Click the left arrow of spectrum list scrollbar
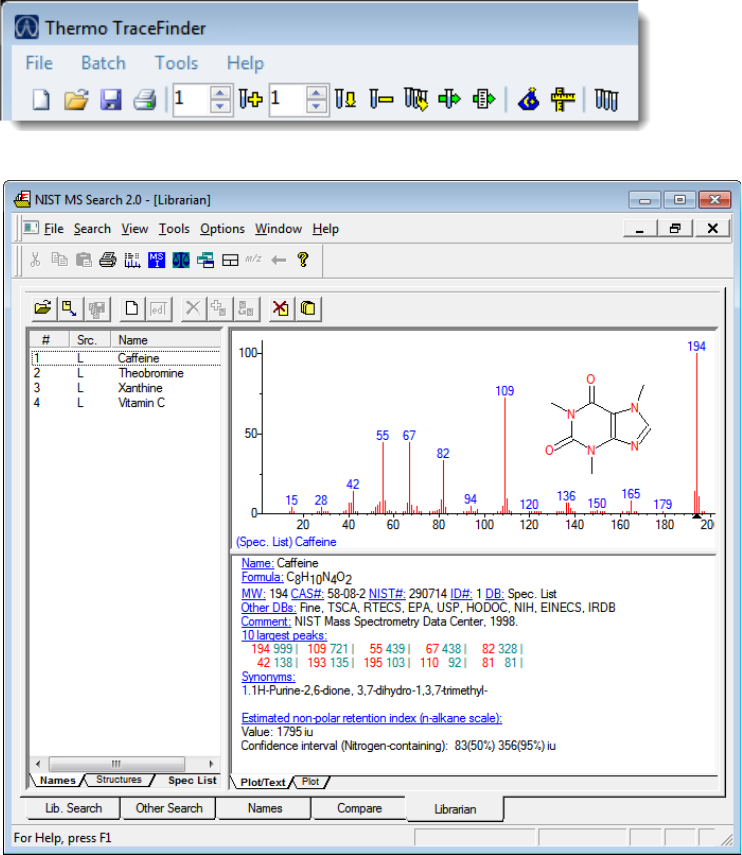742x855 pixels. point(38,763)
